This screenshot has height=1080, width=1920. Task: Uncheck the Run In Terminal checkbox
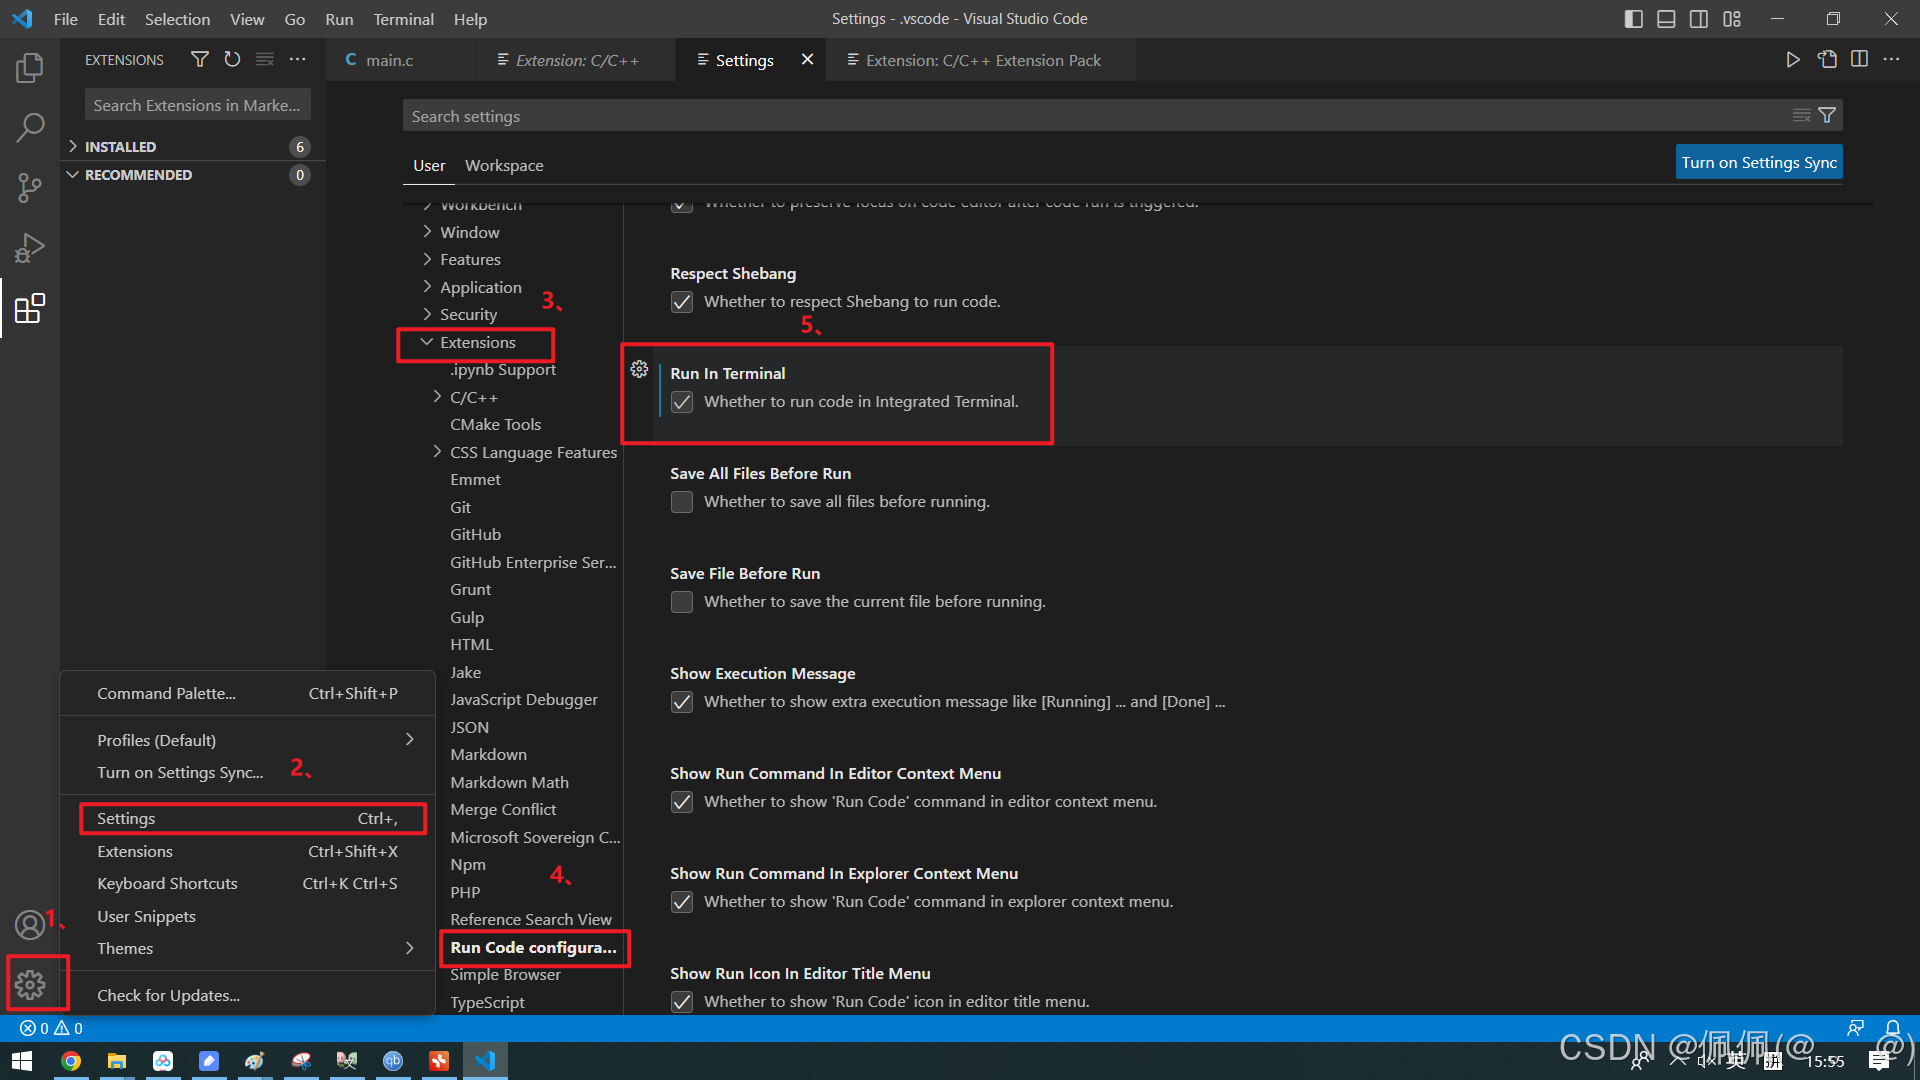(682, 402)
